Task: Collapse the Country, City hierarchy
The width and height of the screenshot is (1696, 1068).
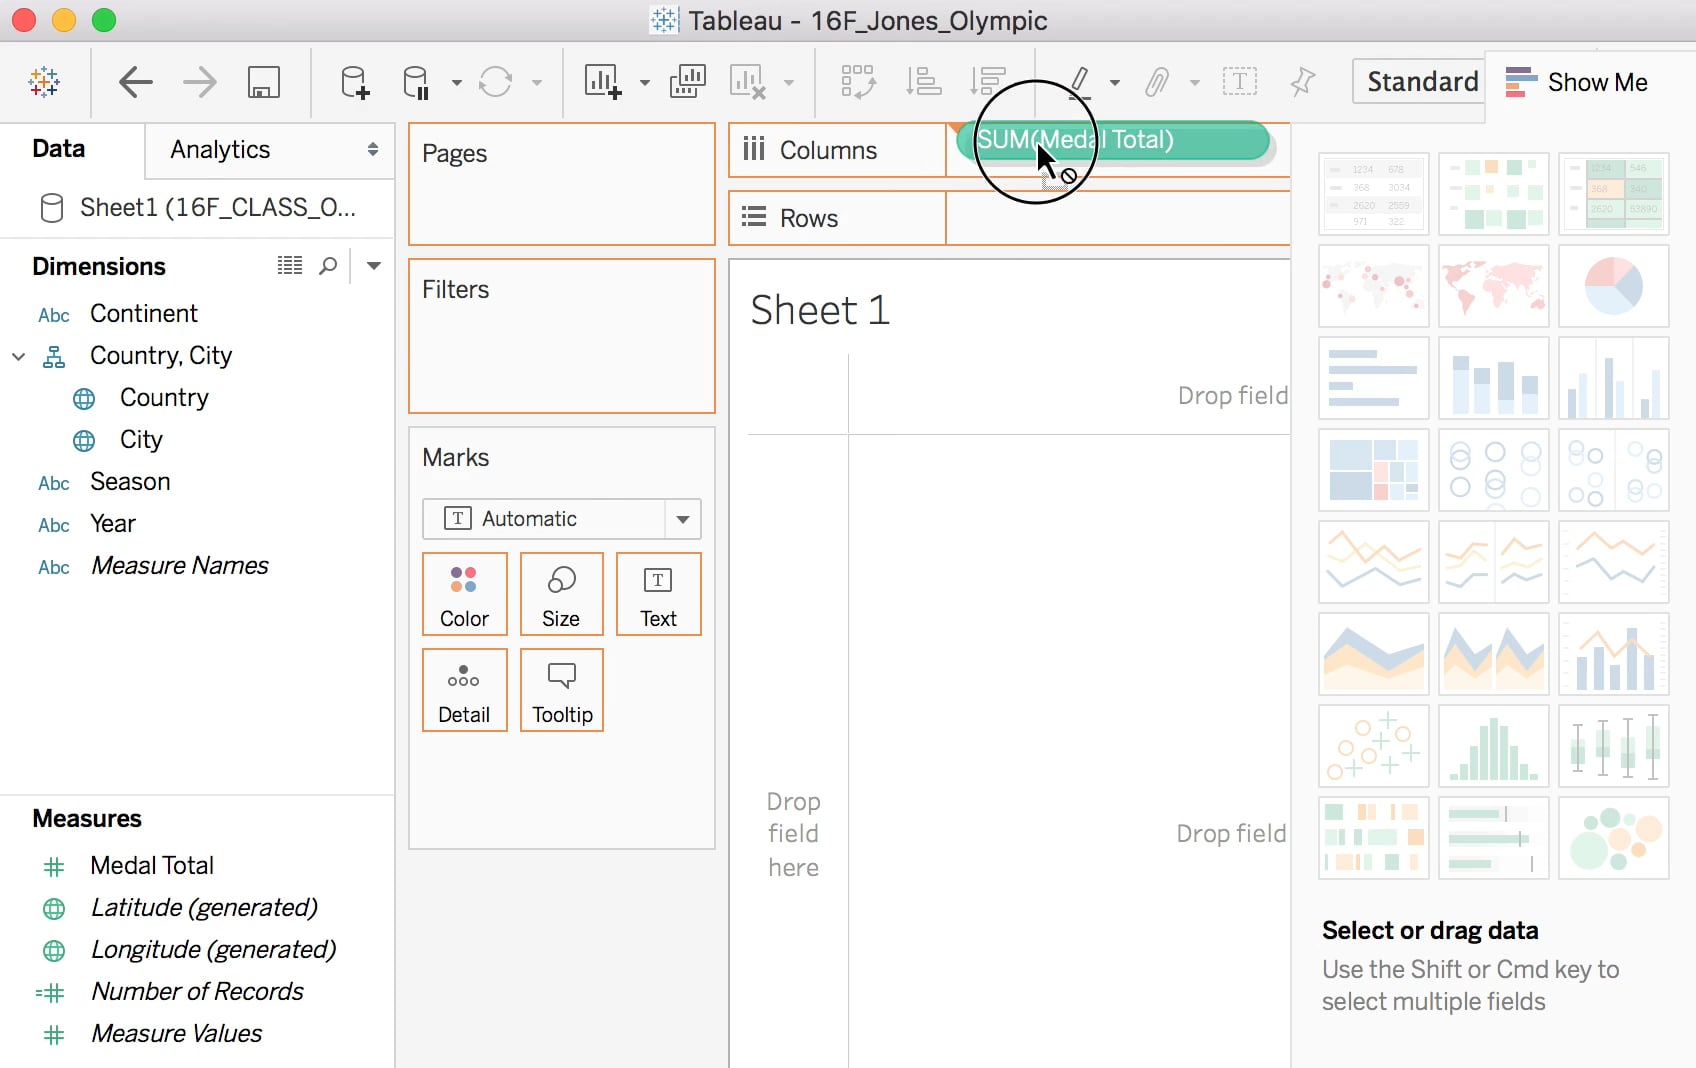Action: pos(18,356)
